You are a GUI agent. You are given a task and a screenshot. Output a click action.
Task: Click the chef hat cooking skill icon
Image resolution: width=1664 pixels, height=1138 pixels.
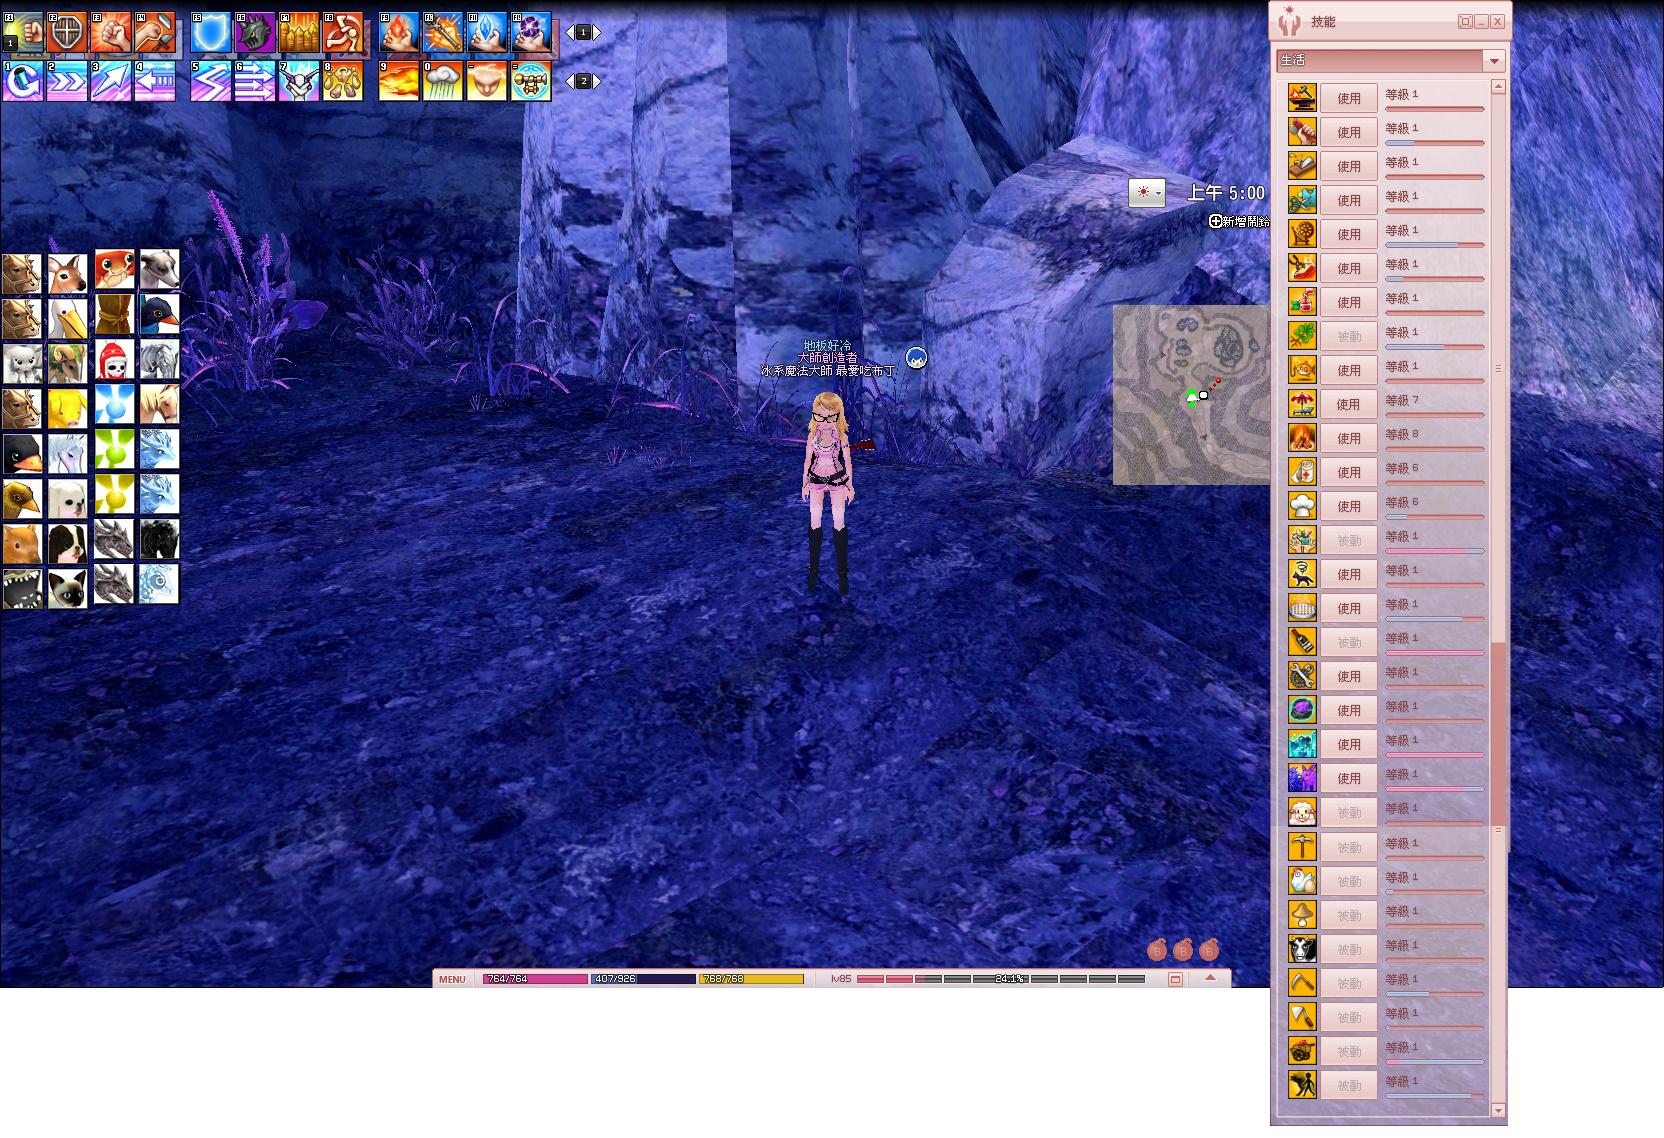[1301, 506]
